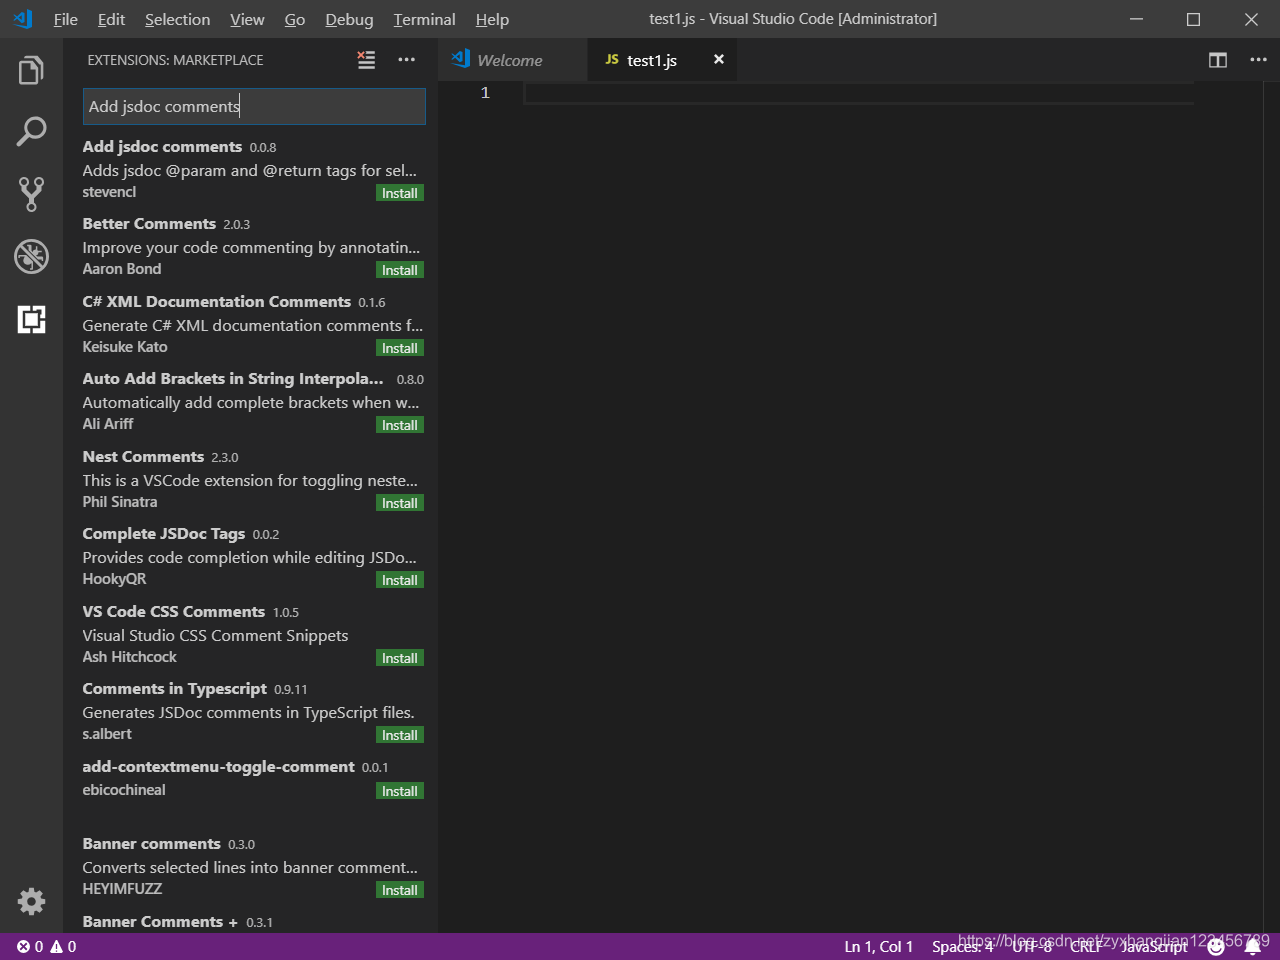
Task: Click the VS Code logo icon
Action: pos(22,19)
